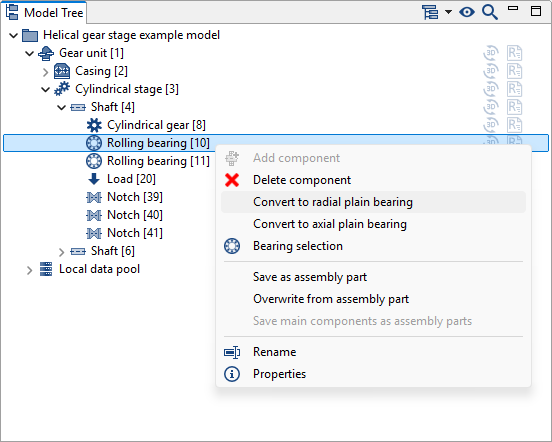This screenshot has height=442, width=552.
Task: Click the Rolling bearing [10] icon
Action: 94,143
